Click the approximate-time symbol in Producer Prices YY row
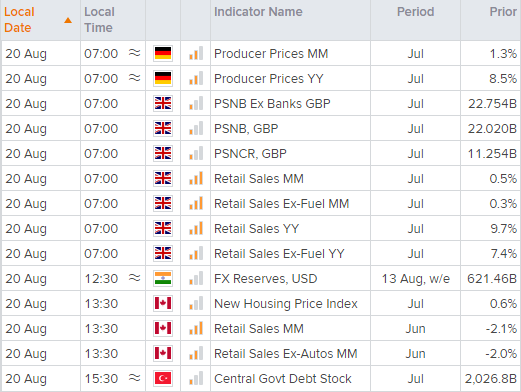Image resolution: width=521 pixels, height=392 pixels. [x=135, y=78]
